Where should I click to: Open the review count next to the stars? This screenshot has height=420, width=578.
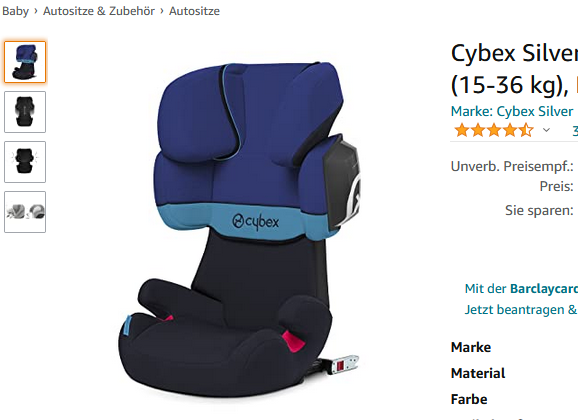coord(575,131)
